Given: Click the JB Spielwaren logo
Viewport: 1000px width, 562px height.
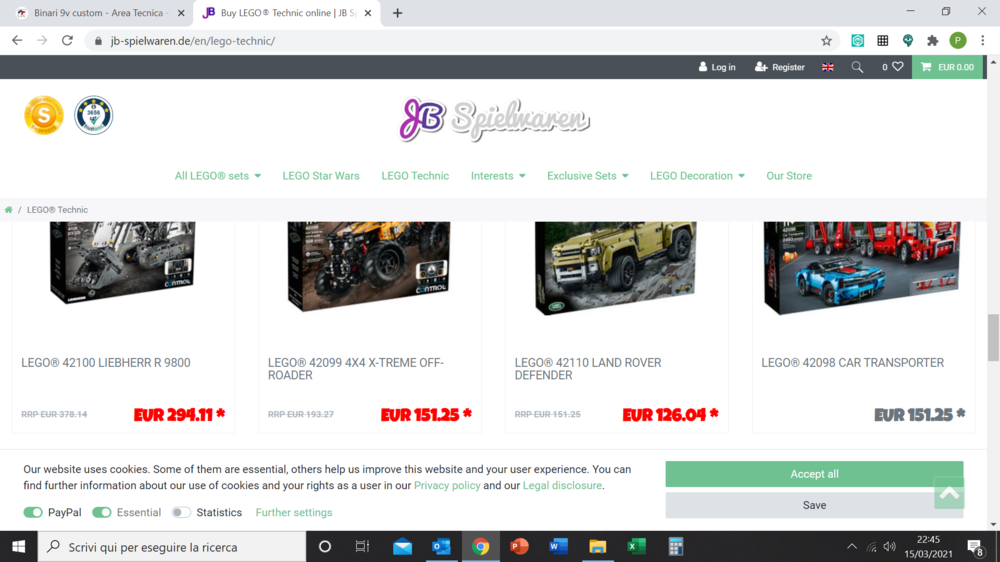Looking at the screenshot, I should click(x=494, y=119).
